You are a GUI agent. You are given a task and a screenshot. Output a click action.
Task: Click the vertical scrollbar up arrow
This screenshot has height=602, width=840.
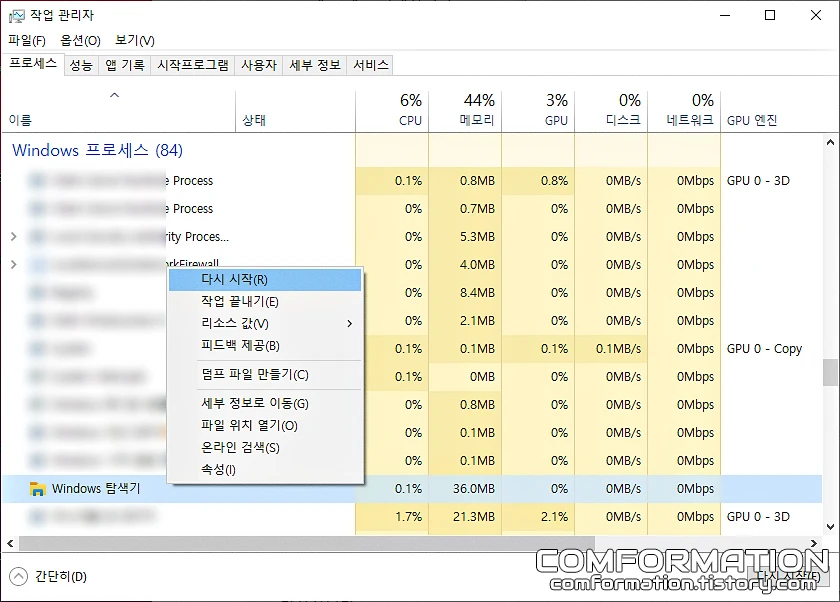click(x=830, y=142)
